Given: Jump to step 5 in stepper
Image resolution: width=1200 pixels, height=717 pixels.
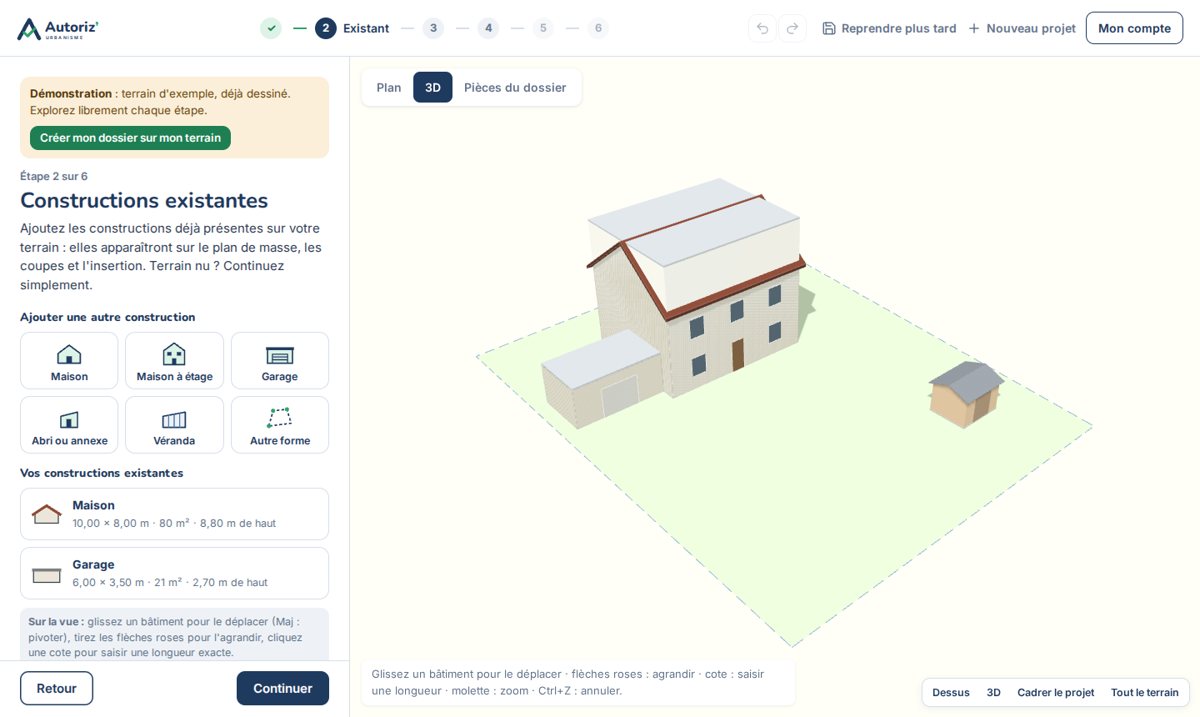Looking at the screenshot, I should point(543,28).
